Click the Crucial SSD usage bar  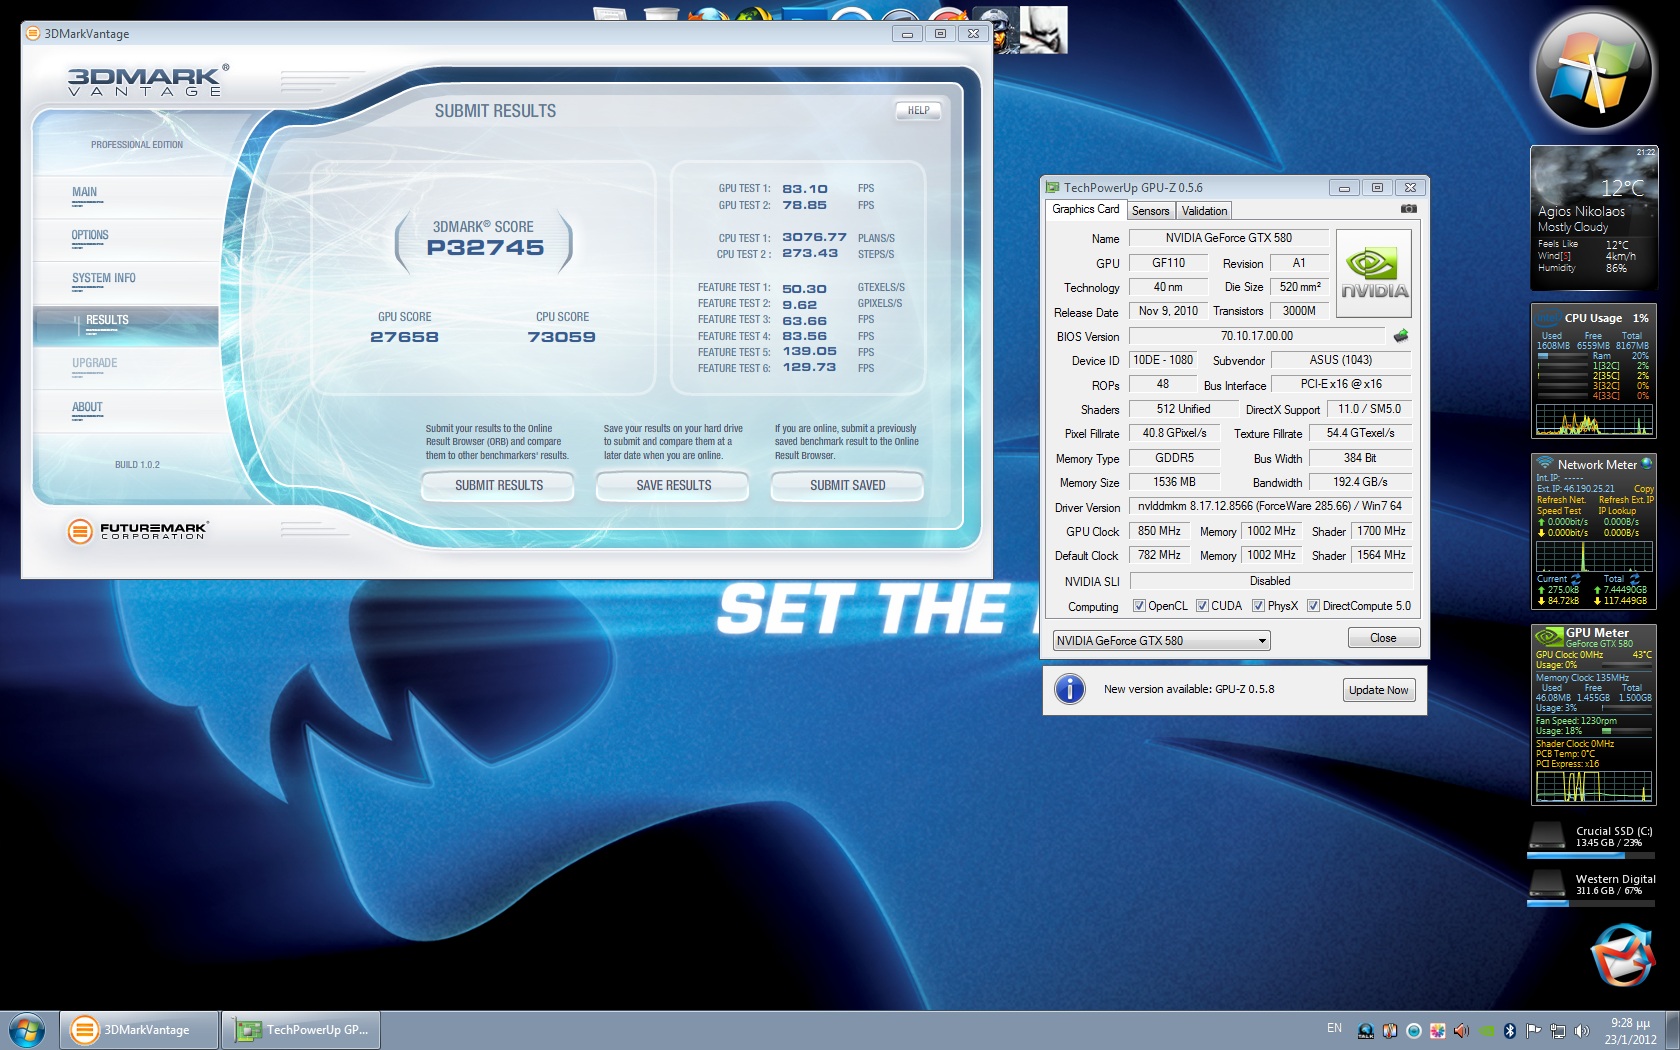pyautogui.click(x=1589, y=855)
